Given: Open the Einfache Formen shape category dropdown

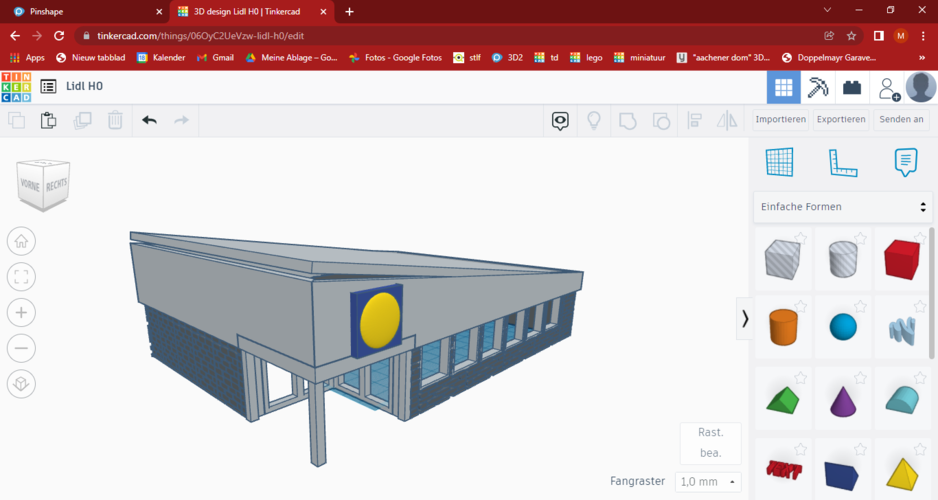Looking at the screenshot, I should [842, 207].
